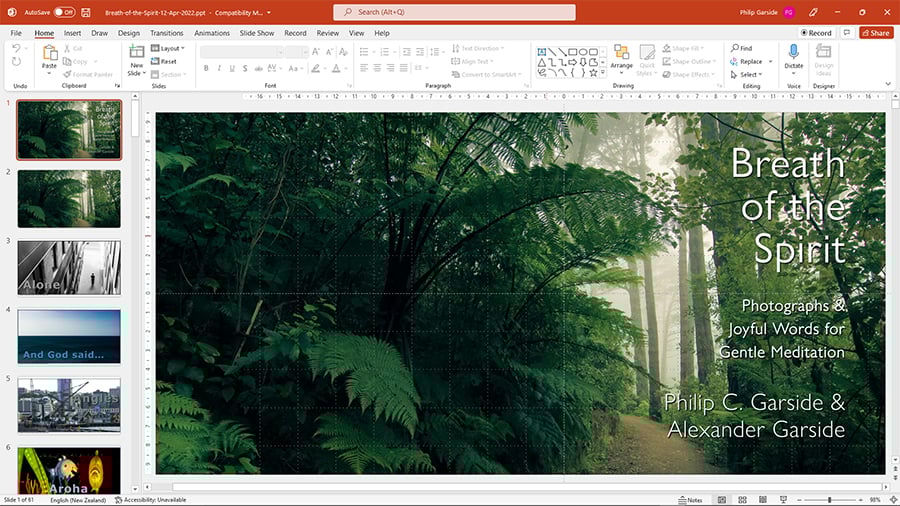The width and height of the screenshot is (900, 506).
Task: Select the Oval shape
Action: click(583, 52)
